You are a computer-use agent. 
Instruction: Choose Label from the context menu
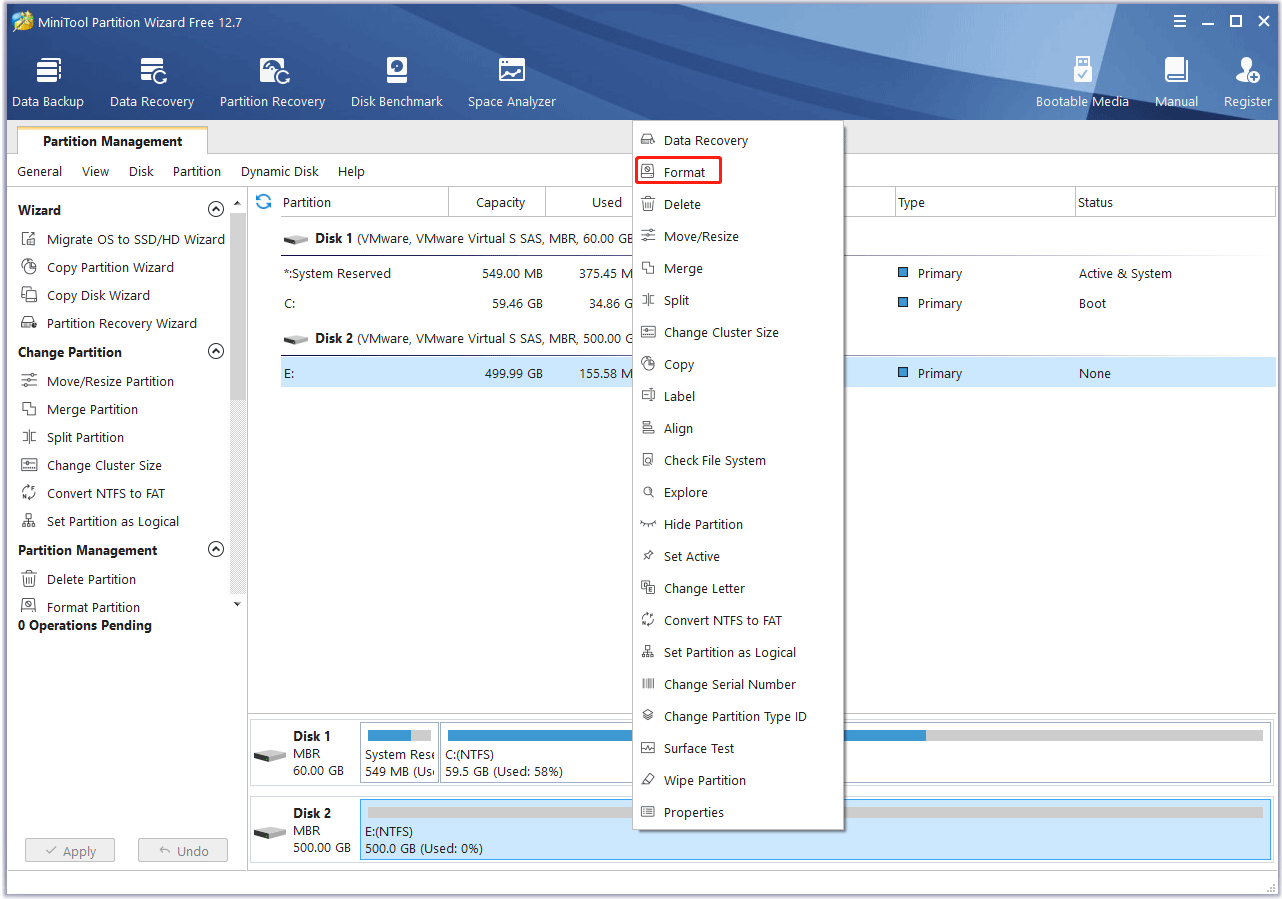(738, 396)
